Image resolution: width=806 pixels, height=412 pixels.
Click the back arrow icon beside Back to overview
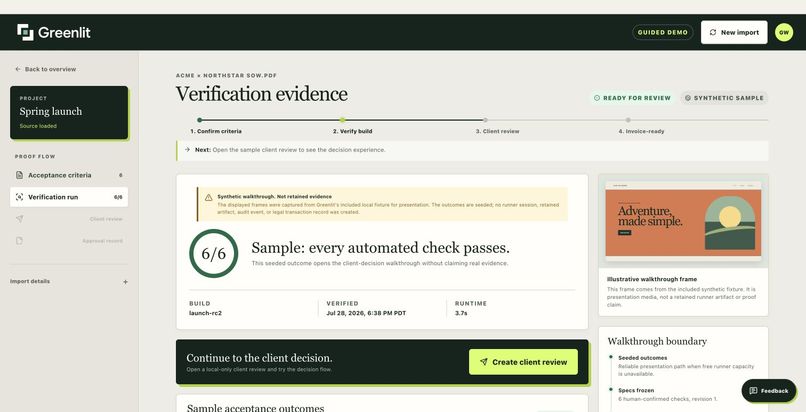click(18, 69)
